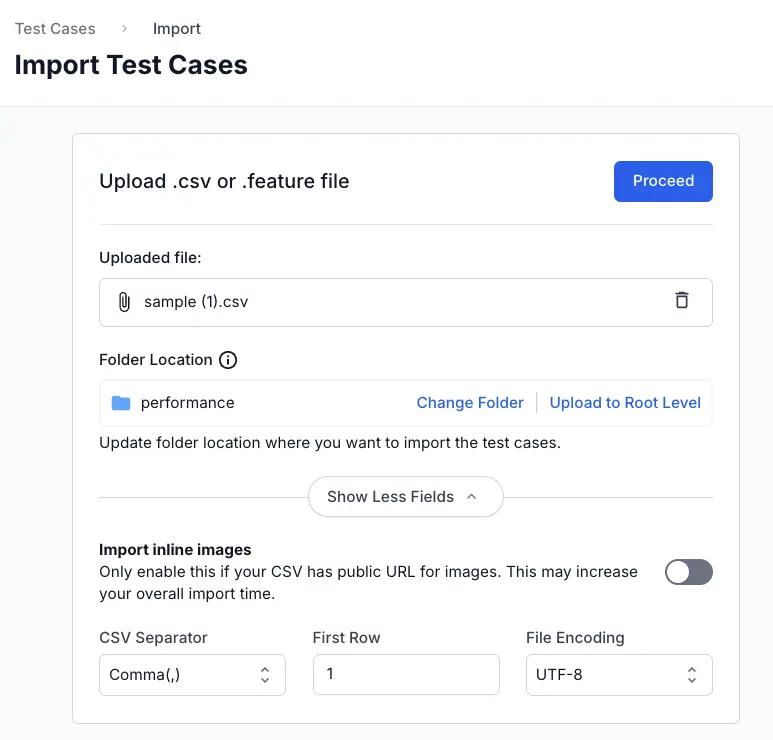
Task: Click the breadcrumb chevron separator
Action: pos(124,29)
